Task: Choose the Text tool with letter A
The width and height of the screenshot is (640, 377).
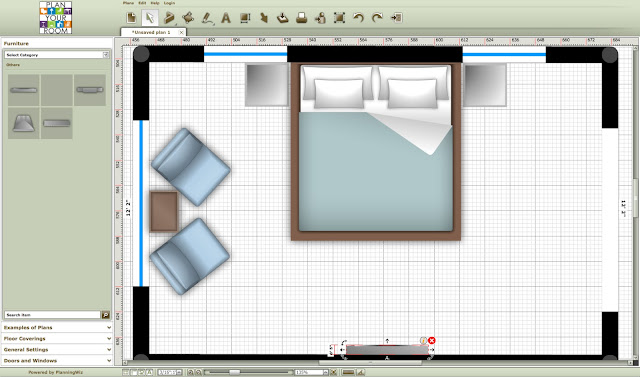Action: pos(226,18)
